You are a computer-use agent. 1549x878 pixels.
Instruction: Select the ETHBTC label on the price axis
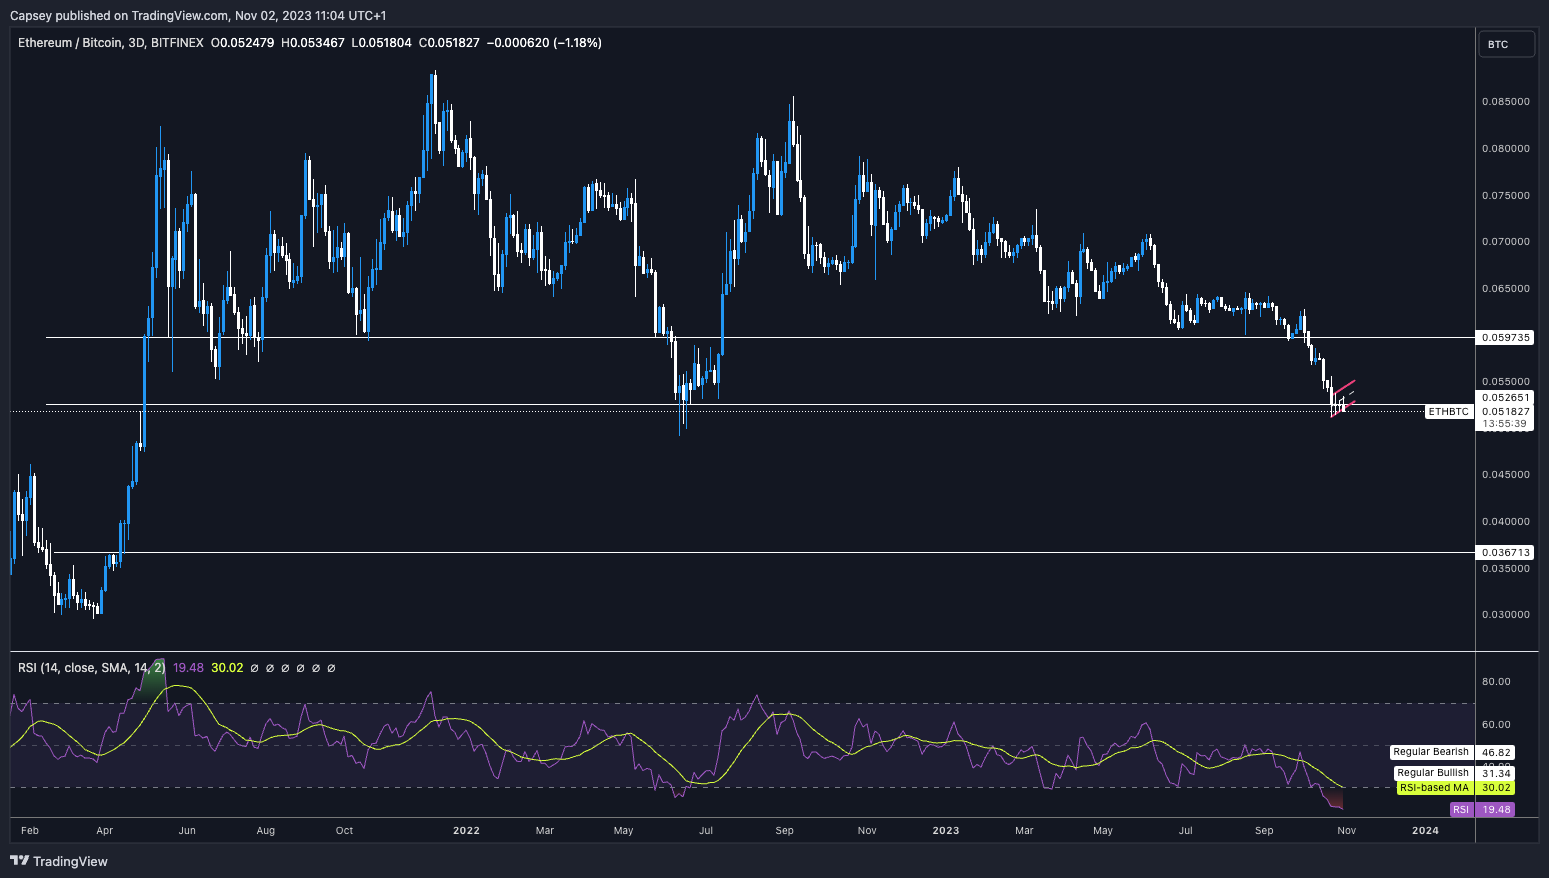point(1448,411)
